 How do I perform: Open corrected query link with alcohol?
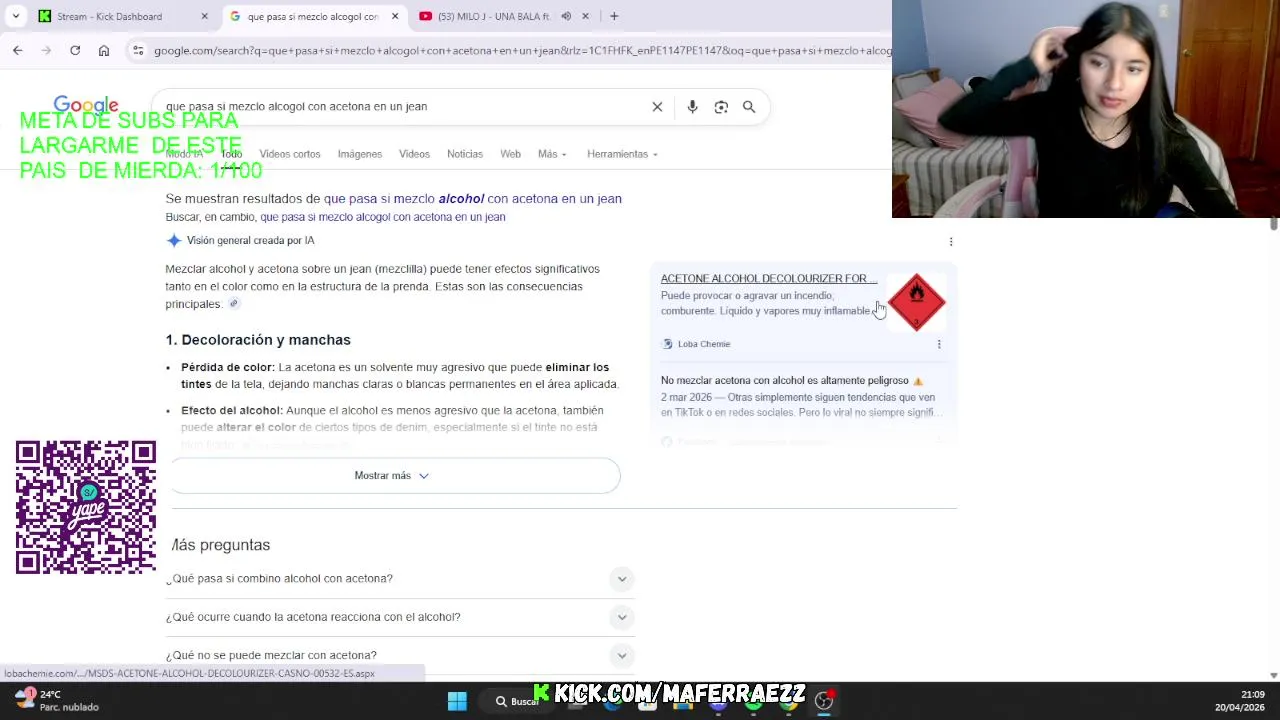(473, 199)
